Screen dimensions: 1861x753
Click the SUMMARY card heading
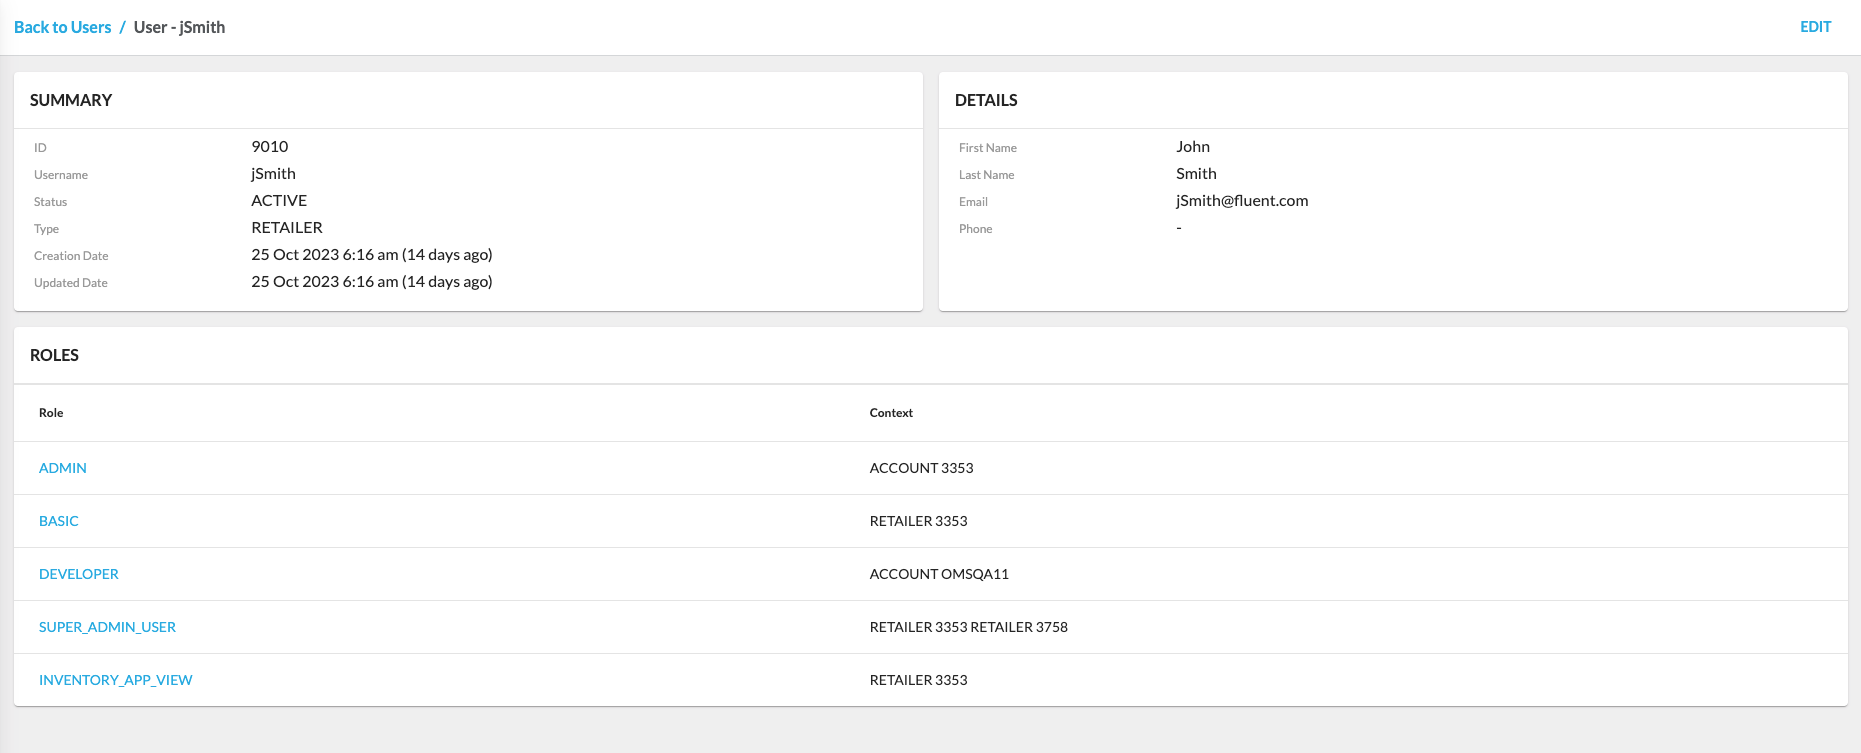coord(71,100)
